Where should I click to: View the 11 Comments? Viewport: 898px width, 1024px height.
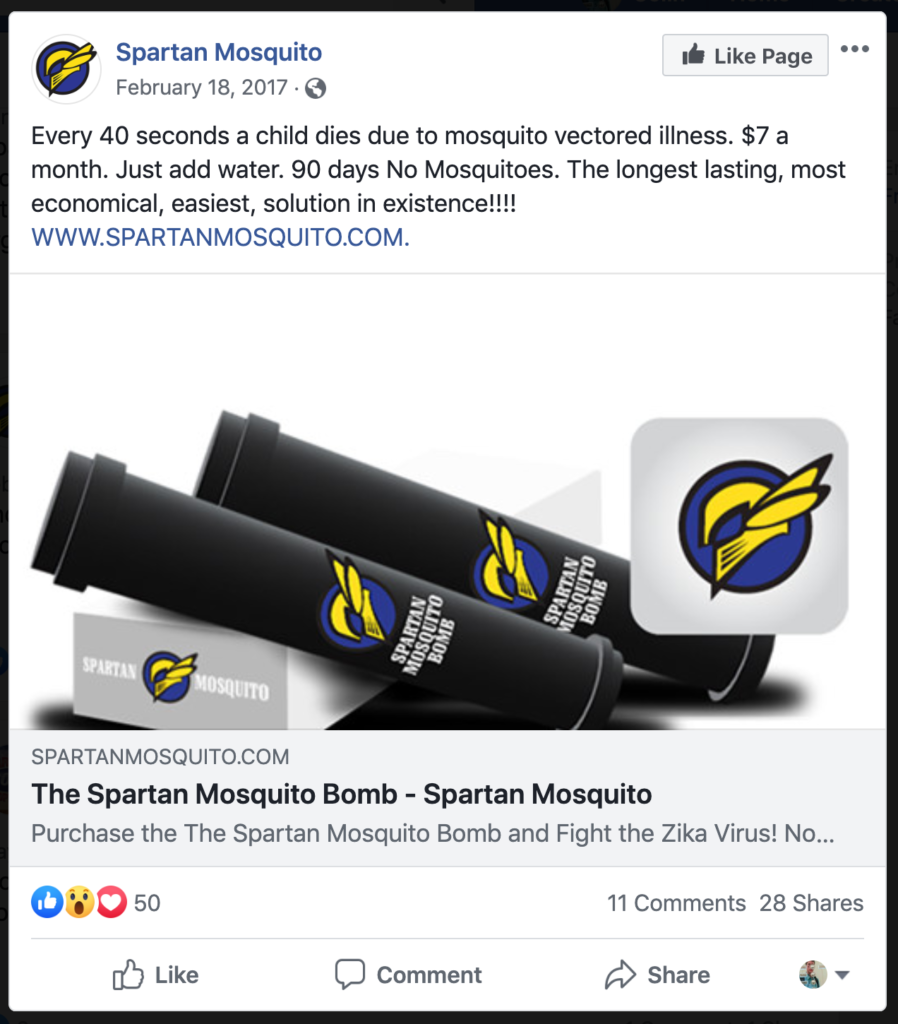click(676, 903)
